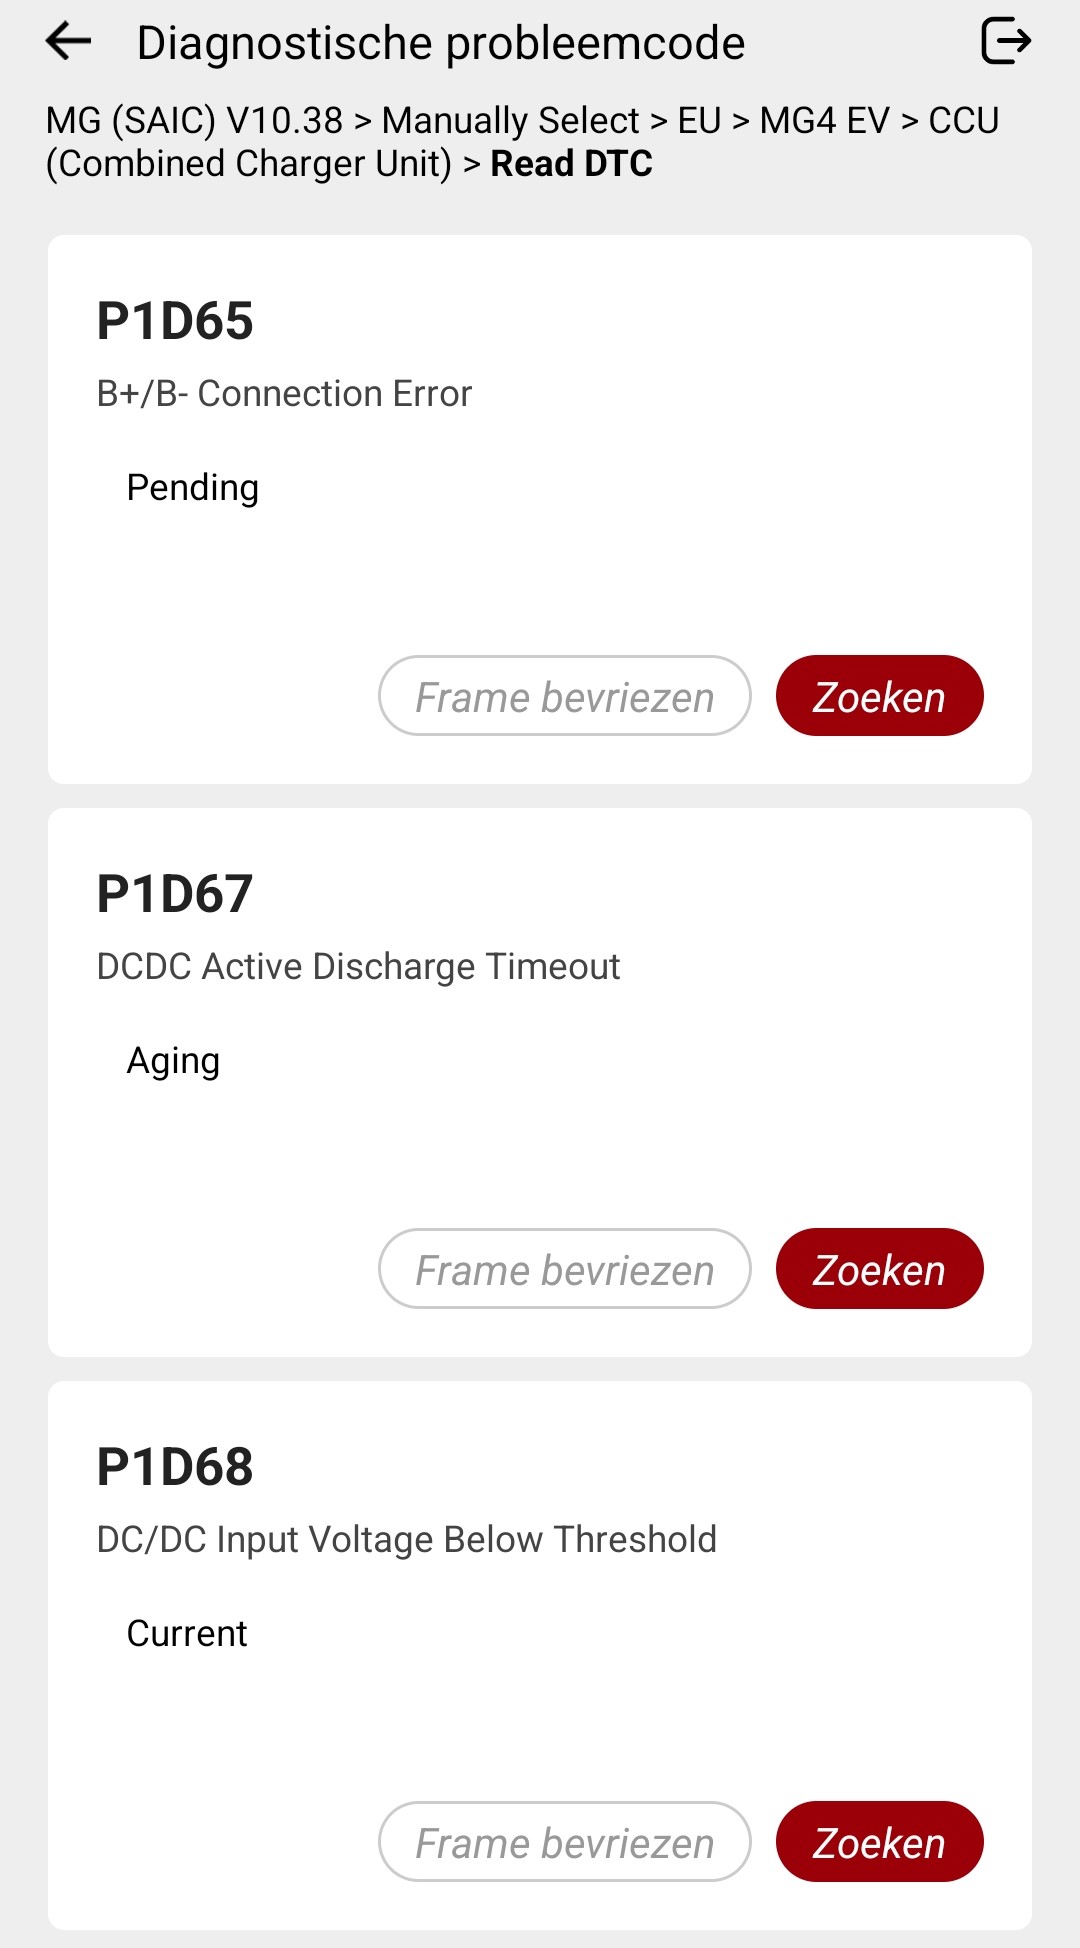Tap MG4 EV in the breadcrumb path
This screenshot has height=1948, width=1080.
pos(824,121)
